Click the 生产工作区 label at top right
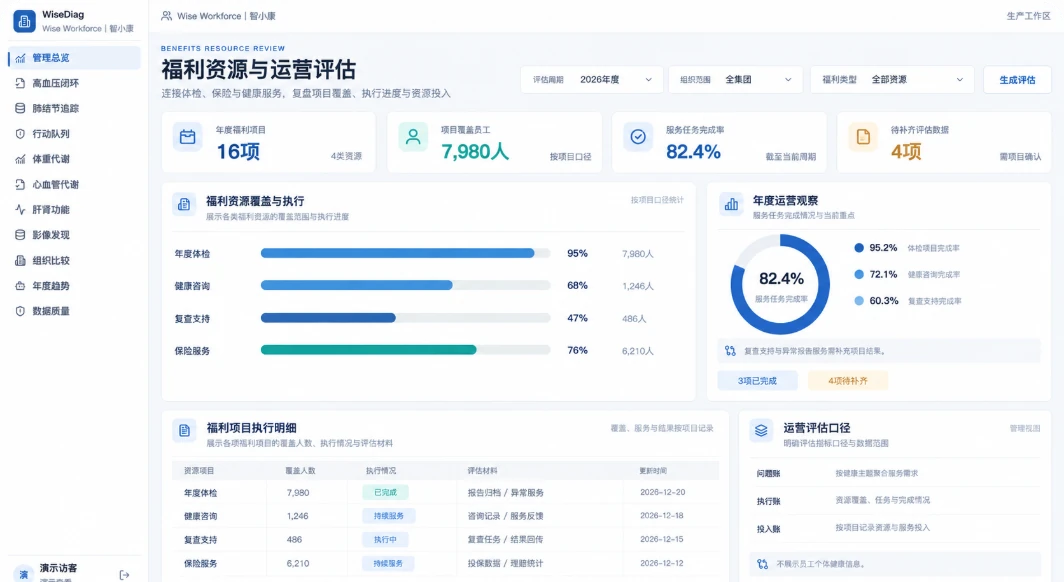Image resolution: width=1064 pixels, height=582 pixels. [1028, 16]
